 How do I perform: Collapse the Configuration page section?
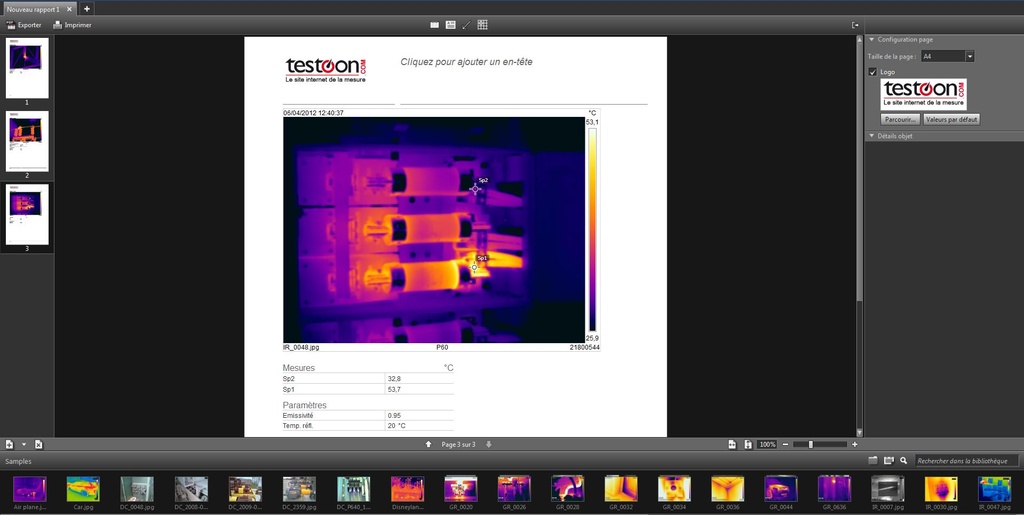tap(871, 40)
